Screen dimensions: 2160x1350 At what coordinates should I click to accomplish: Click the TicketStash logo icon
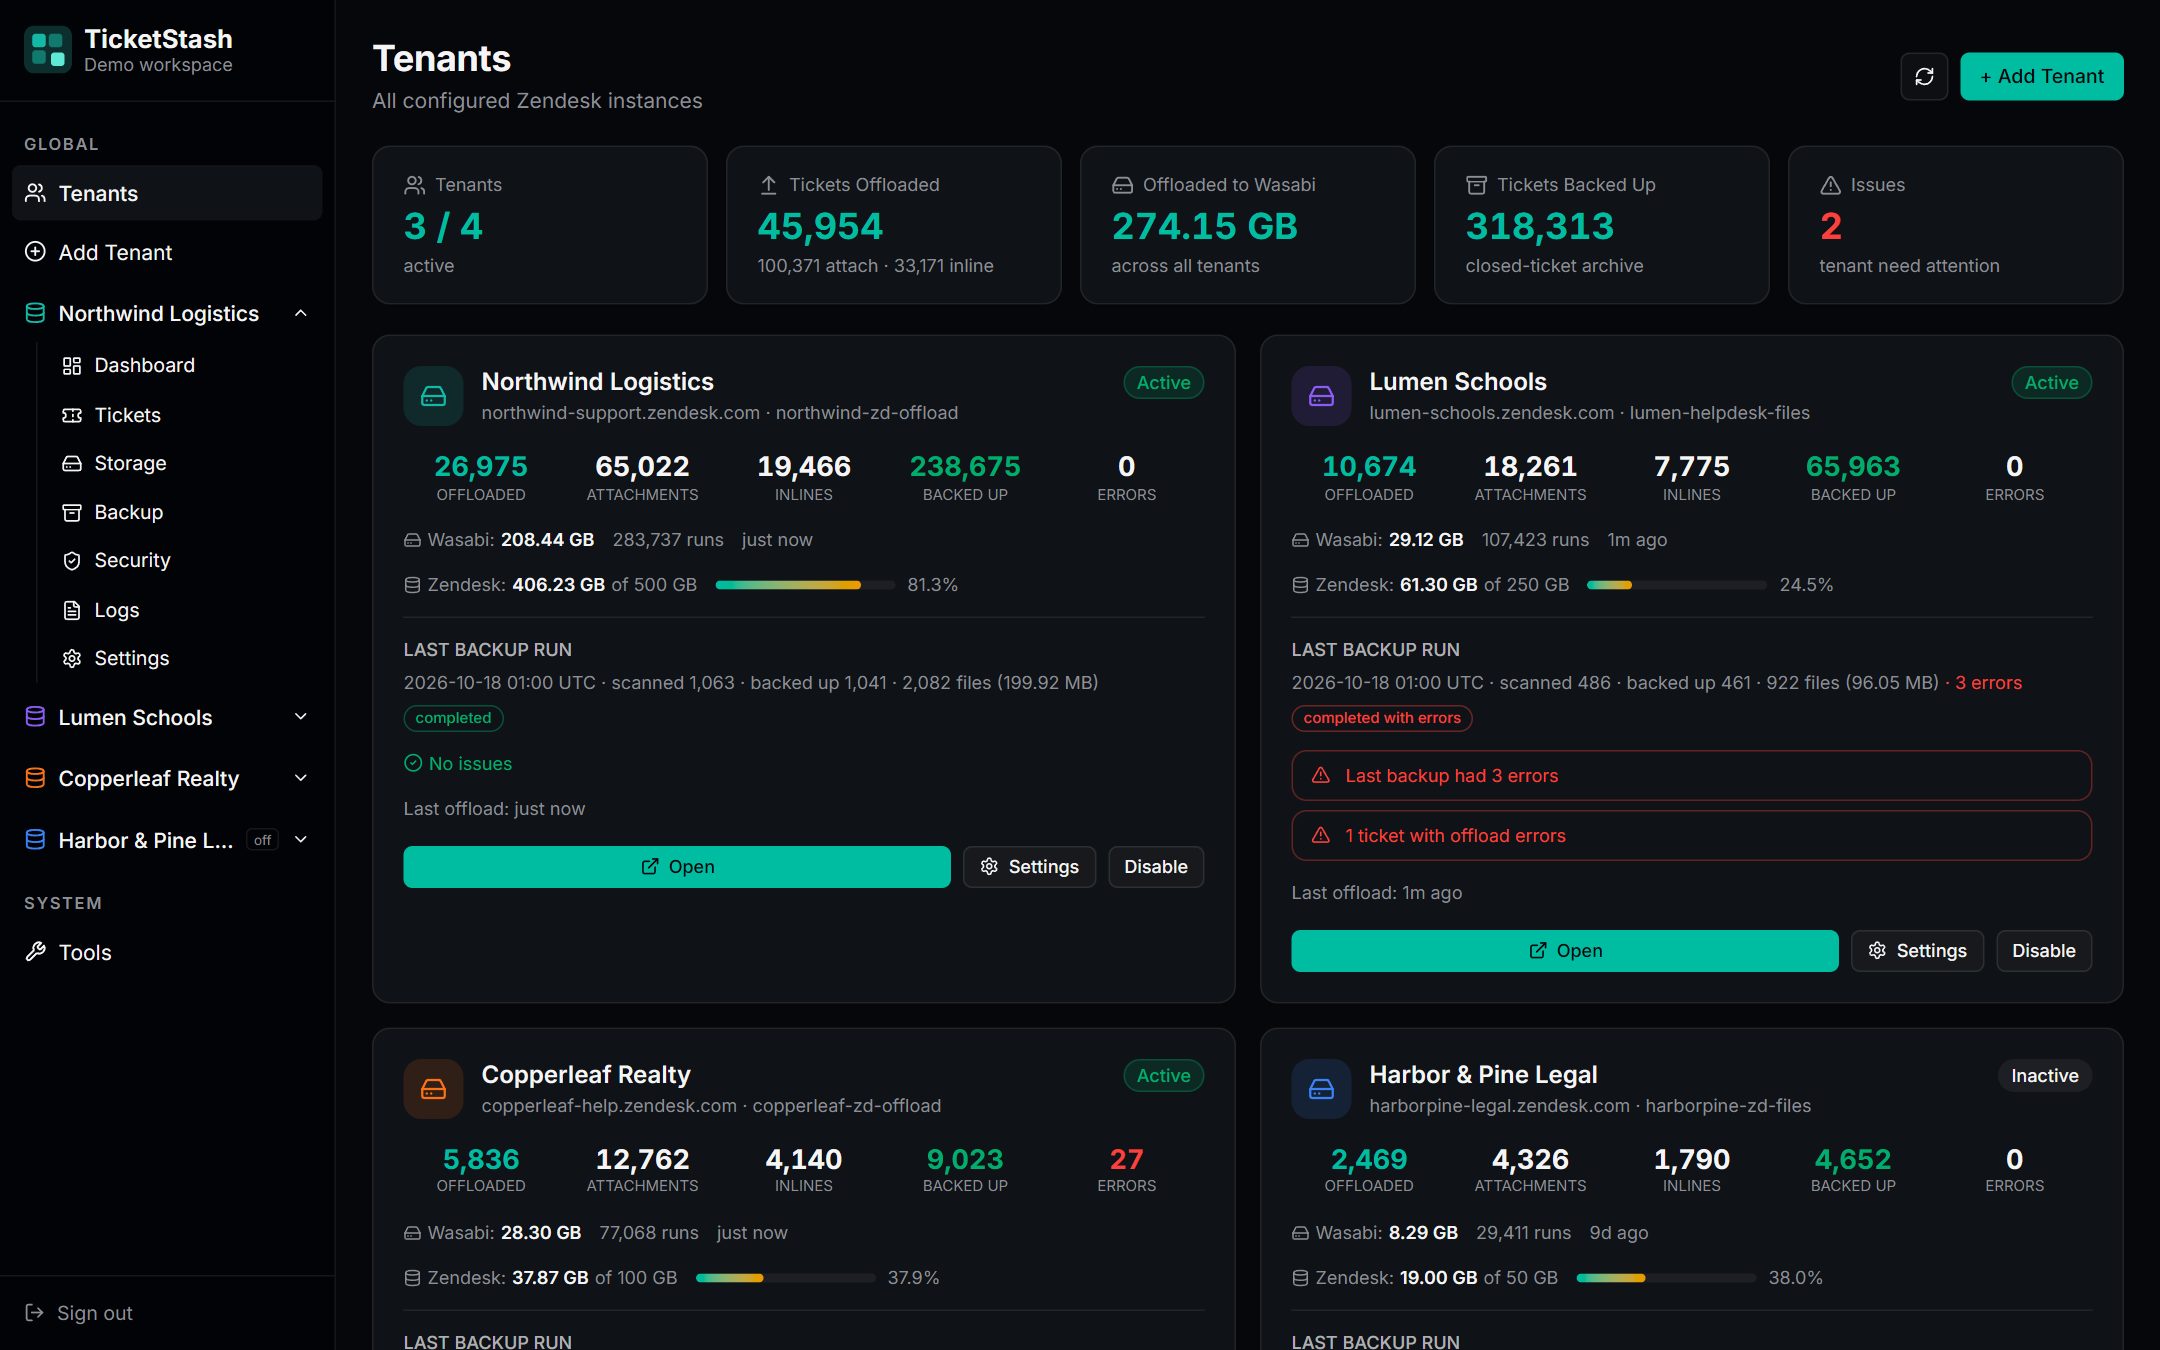[47, 49]
